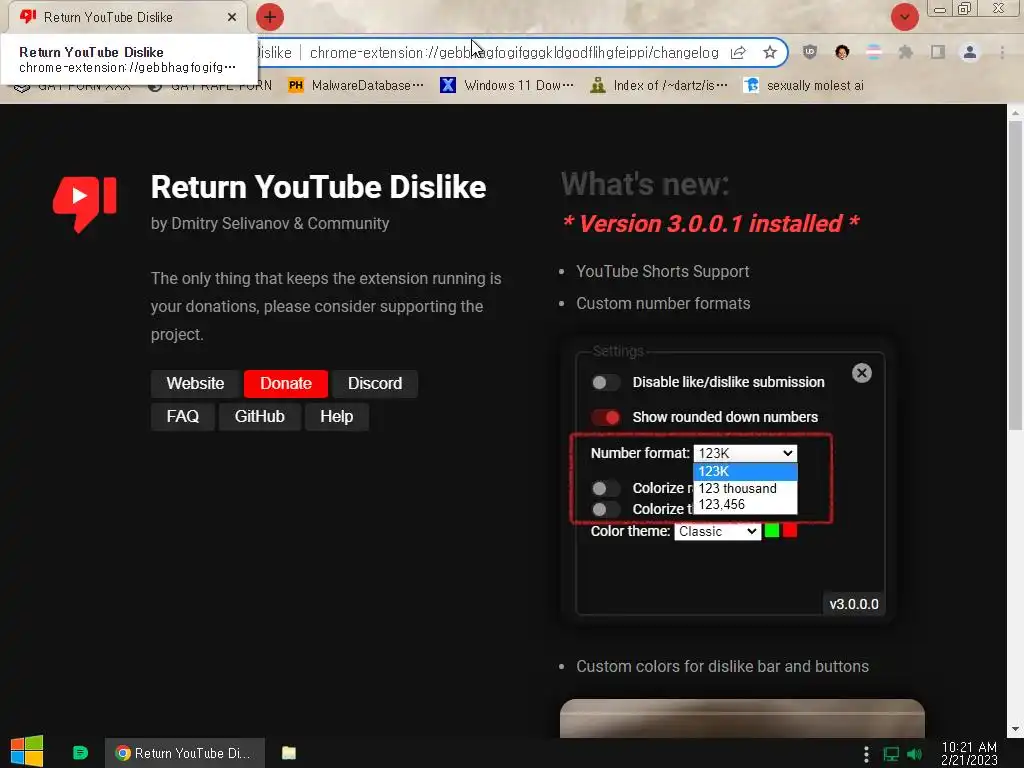
Task: Click the Chrome taskbar item Return YouTube Di…
Action: pos(185,753)
